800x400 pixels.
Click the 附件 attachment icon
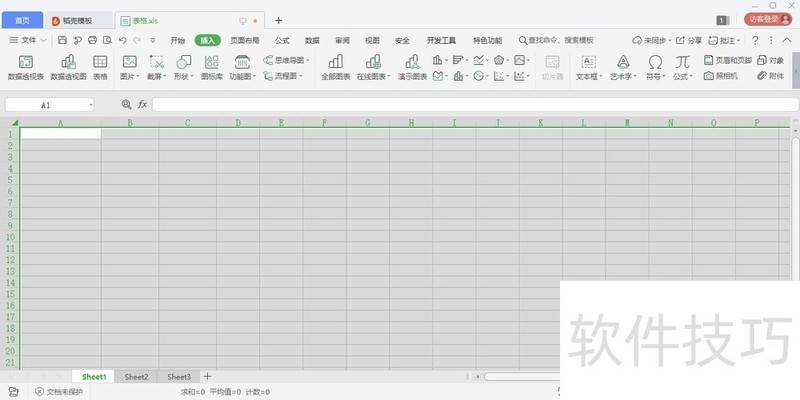pos(770,76)
